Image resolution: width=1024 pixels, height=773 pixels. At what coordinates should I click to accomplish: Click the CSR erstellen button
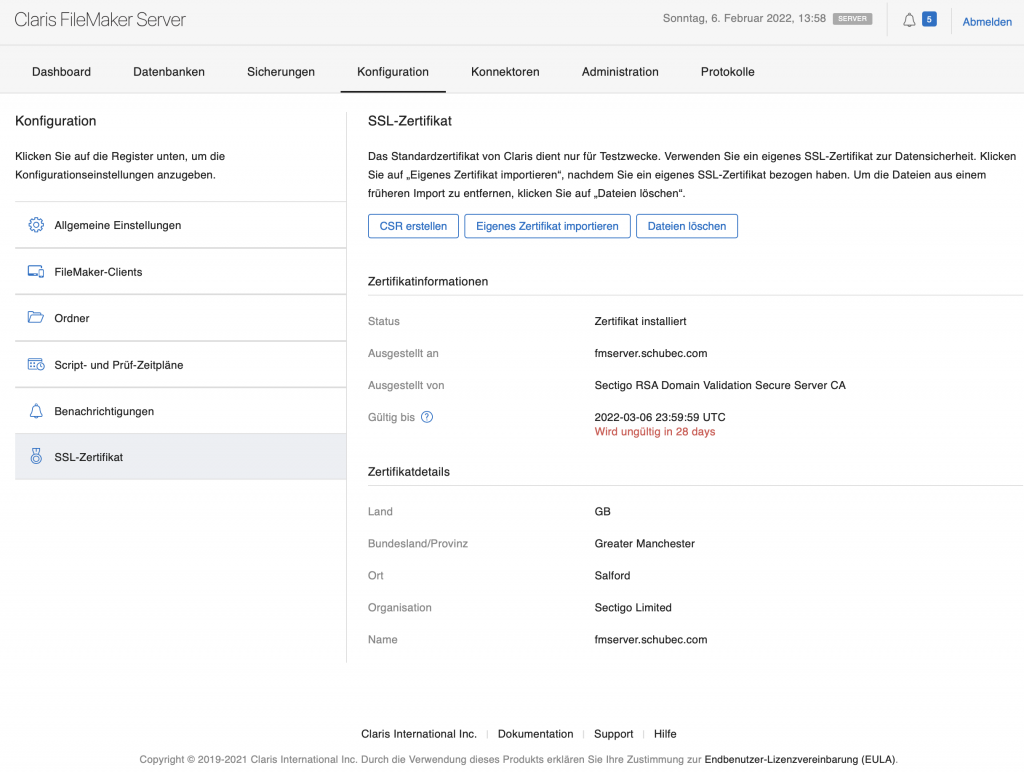(x=413, y=226)
